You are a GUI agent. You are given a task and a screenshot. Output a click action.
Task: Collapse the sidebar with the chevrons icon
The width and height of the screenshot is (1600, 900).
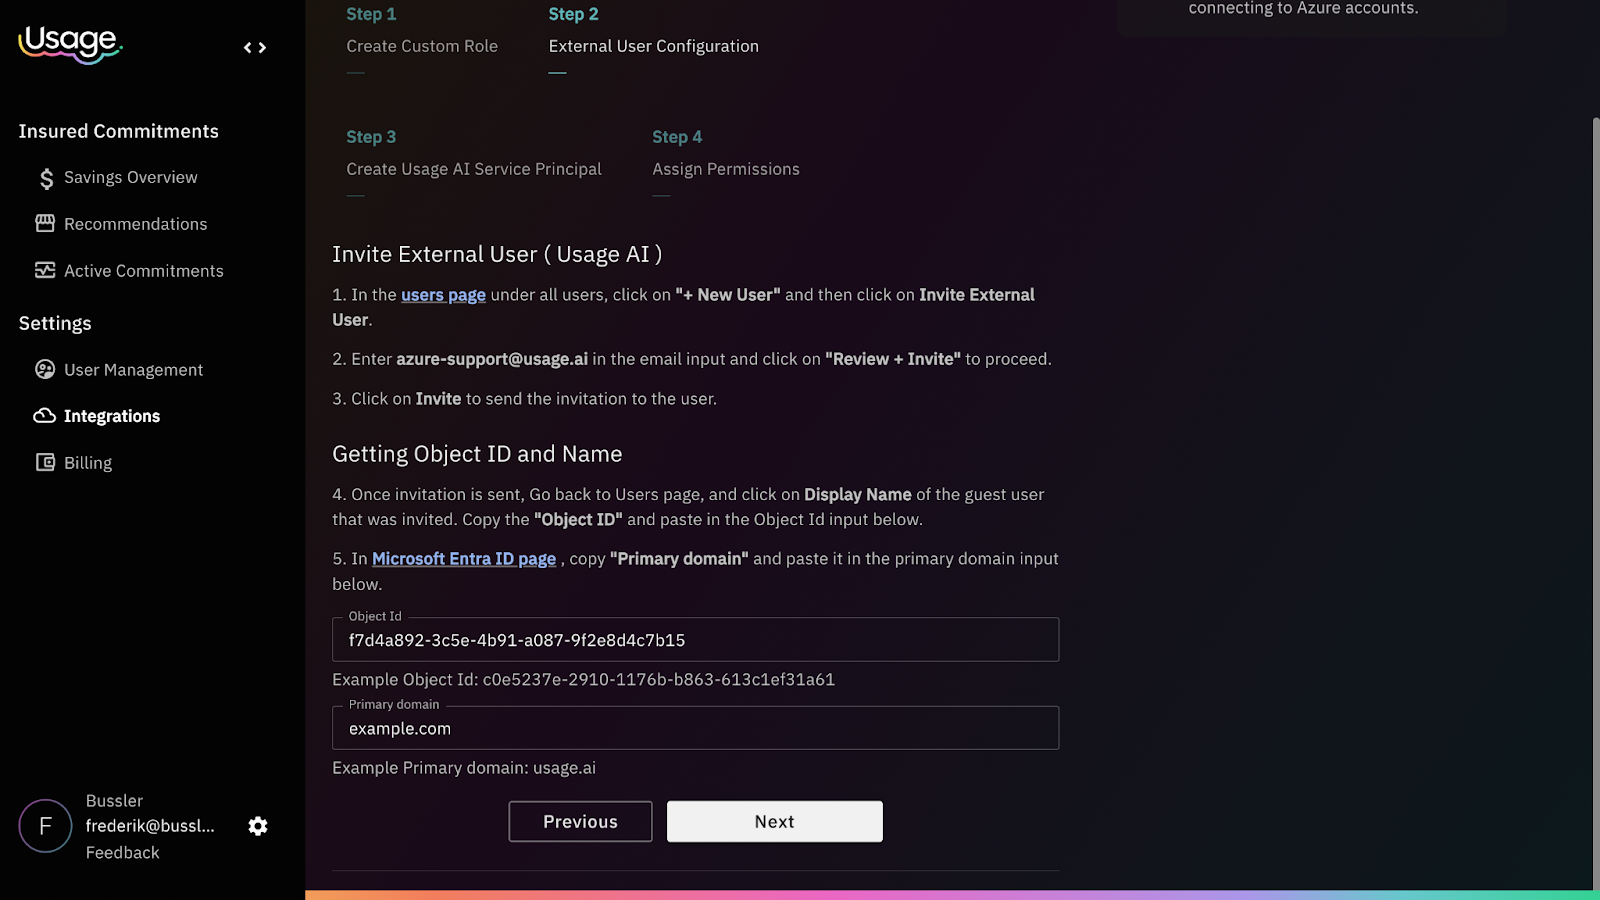pos(255,47)
